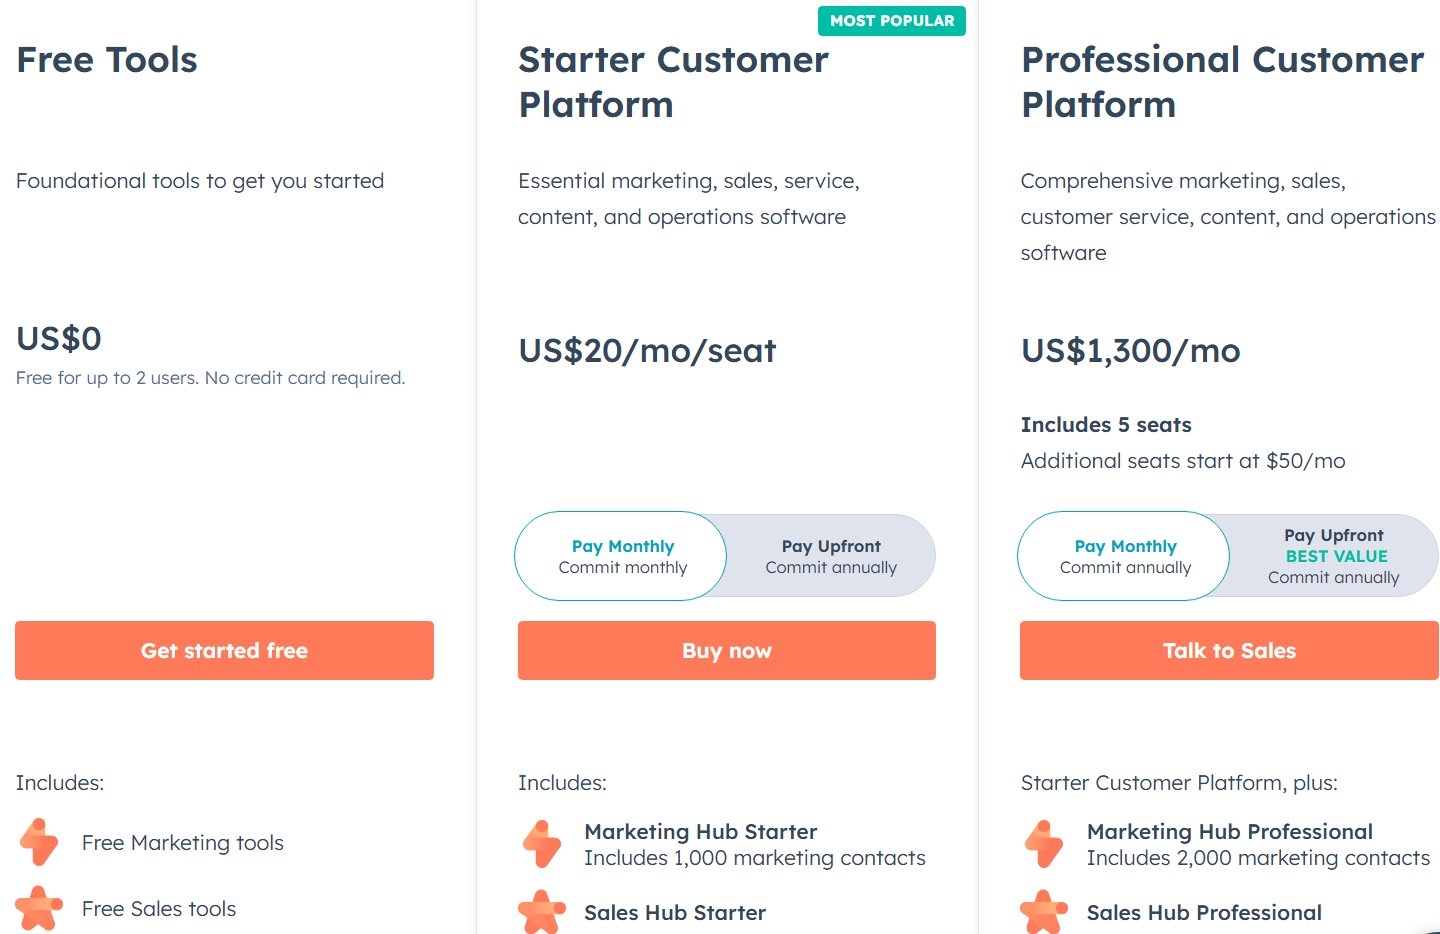Image resolution: width=1440 pixels, height=934 pixels.
Task: Click the Sales Hub Starter icon
Action: (542, 911)
